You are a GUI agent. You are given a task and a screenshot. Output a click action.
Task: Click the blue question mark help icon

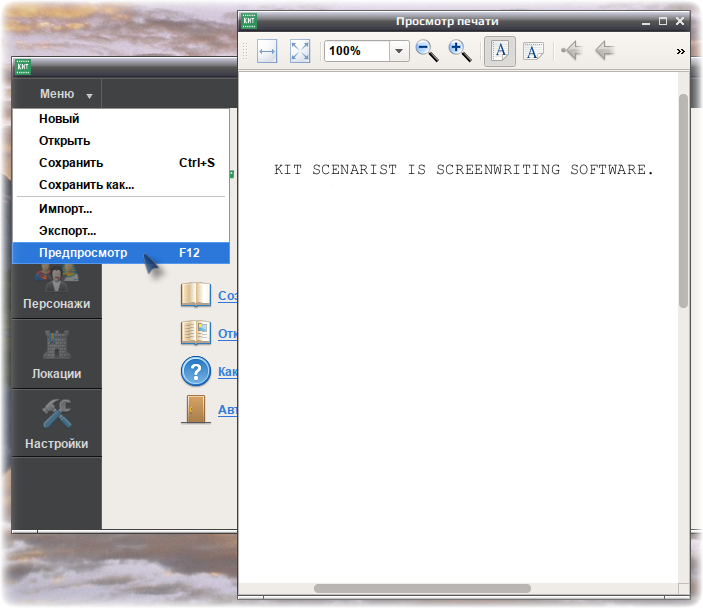(x=196, y=371)
